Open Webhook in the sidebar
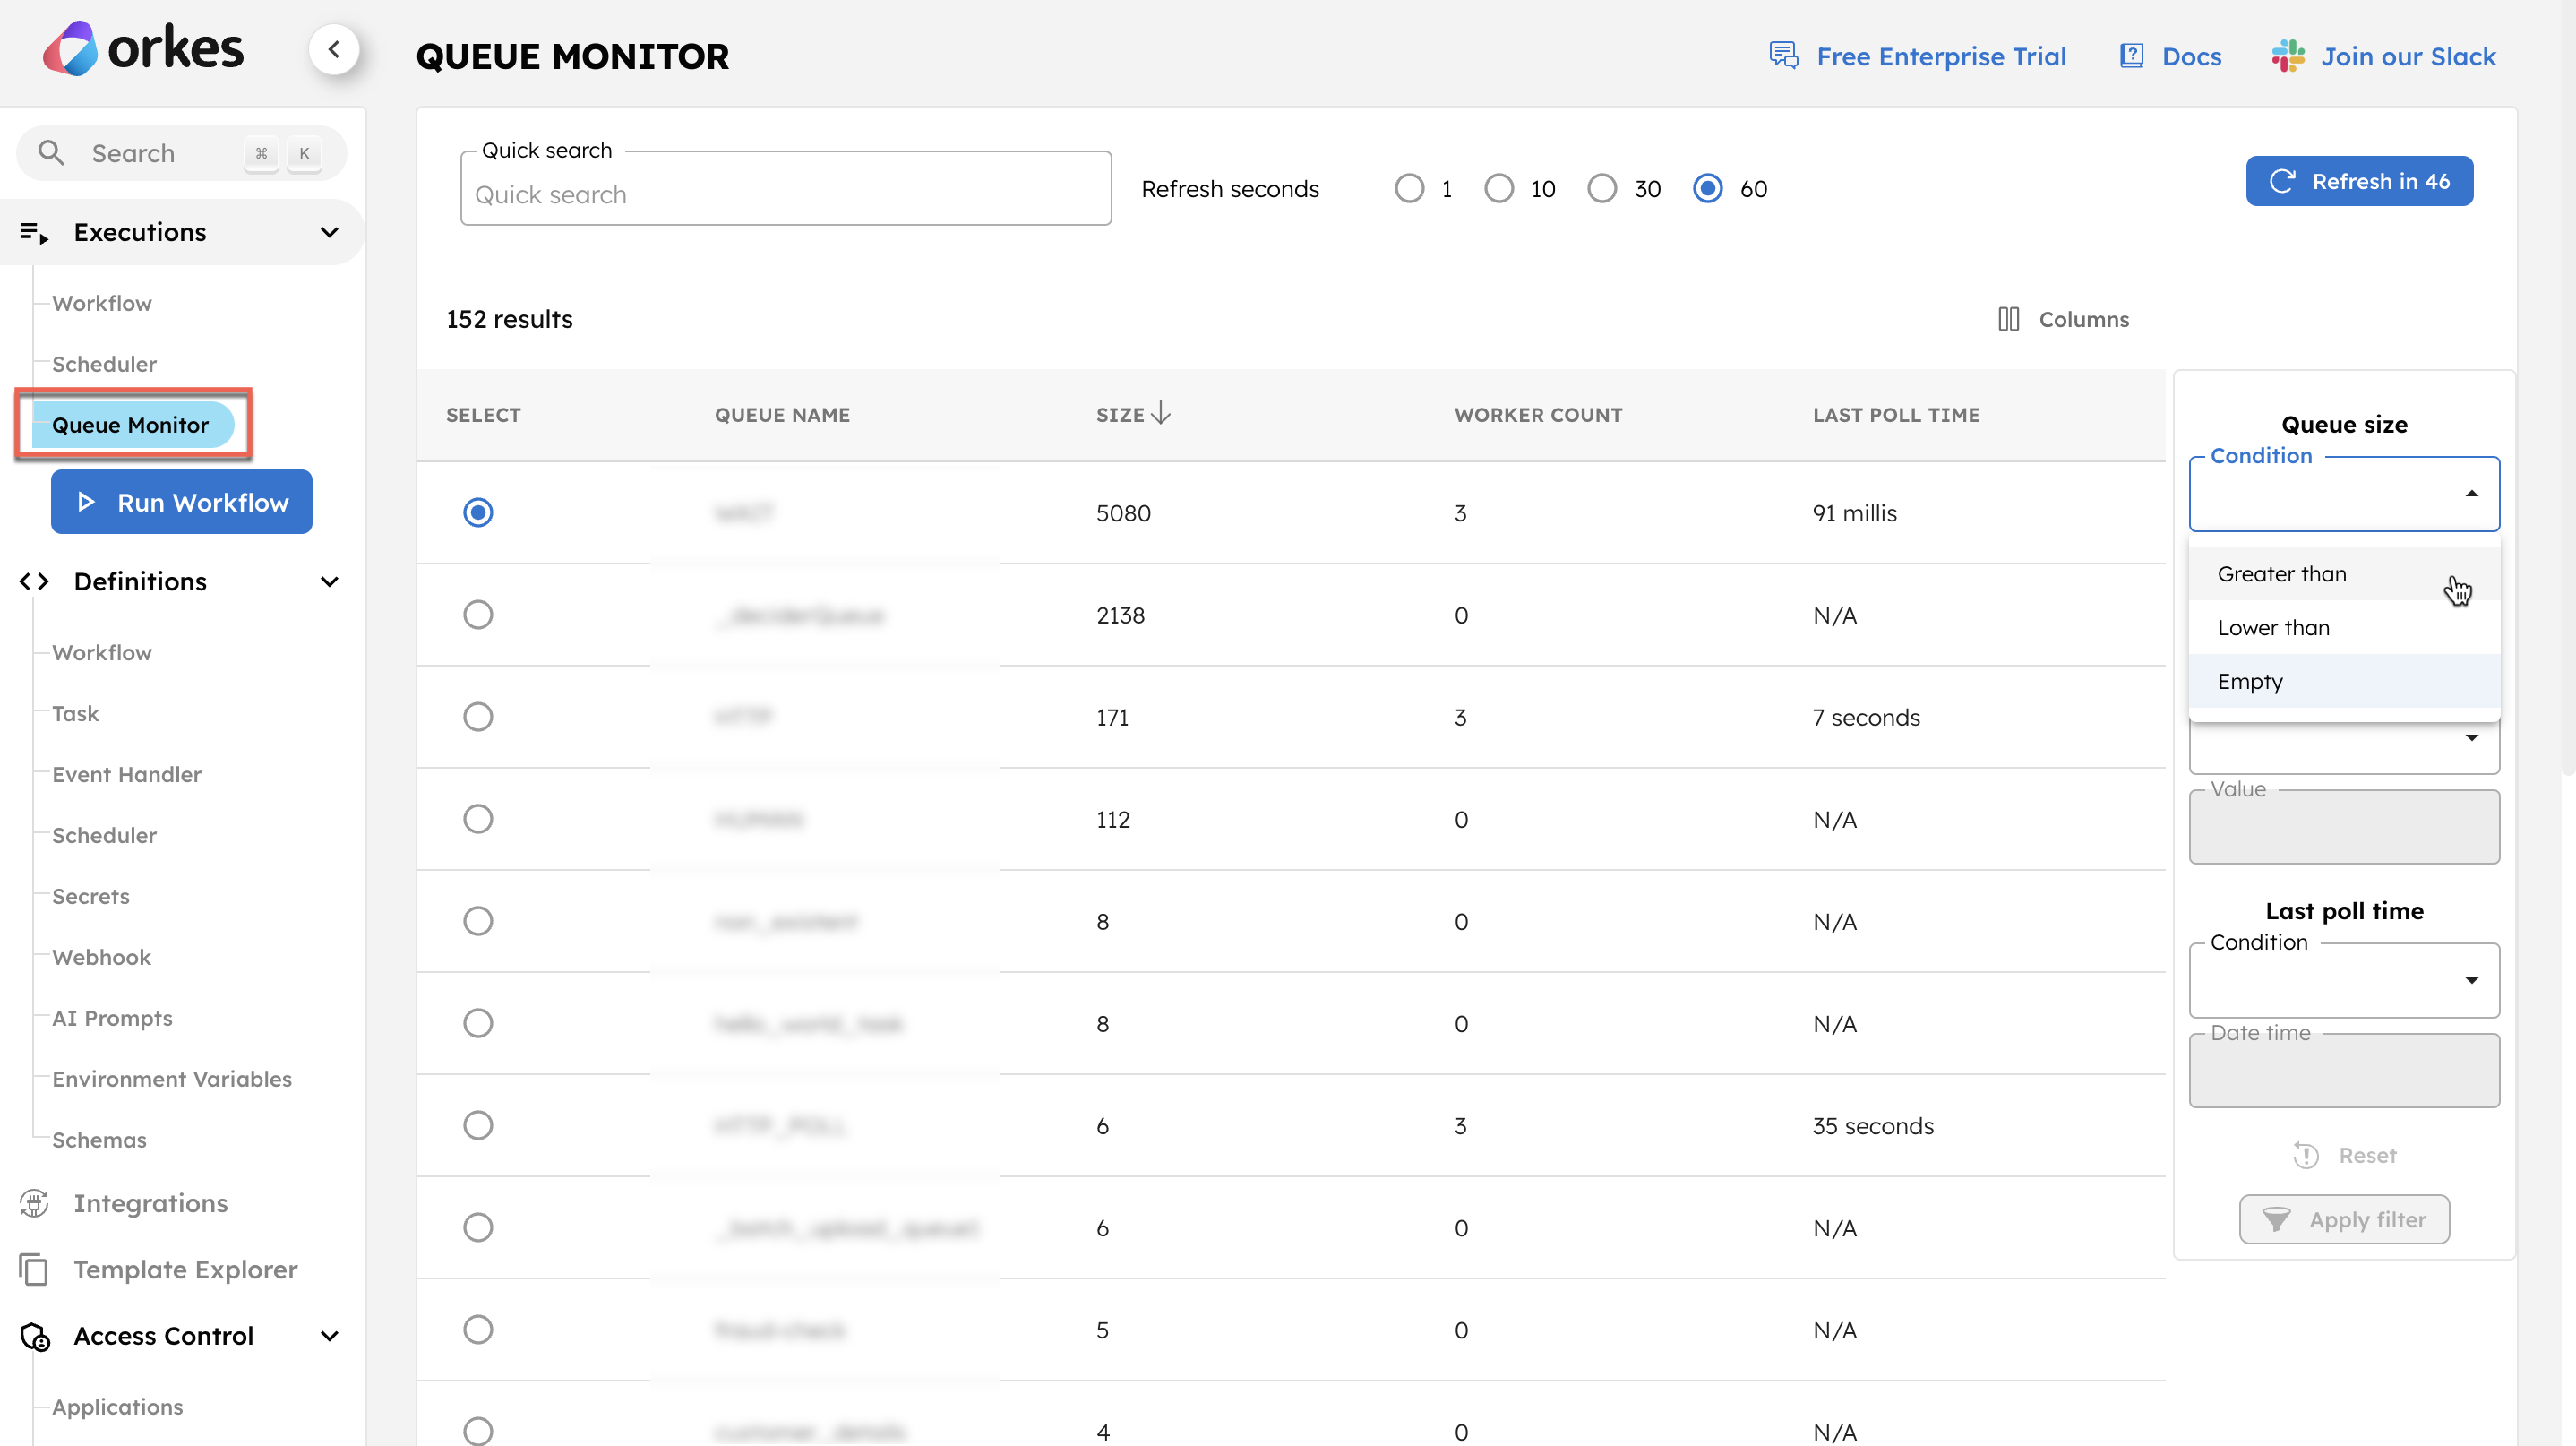 pyautogui.click(x=101, y=957)
